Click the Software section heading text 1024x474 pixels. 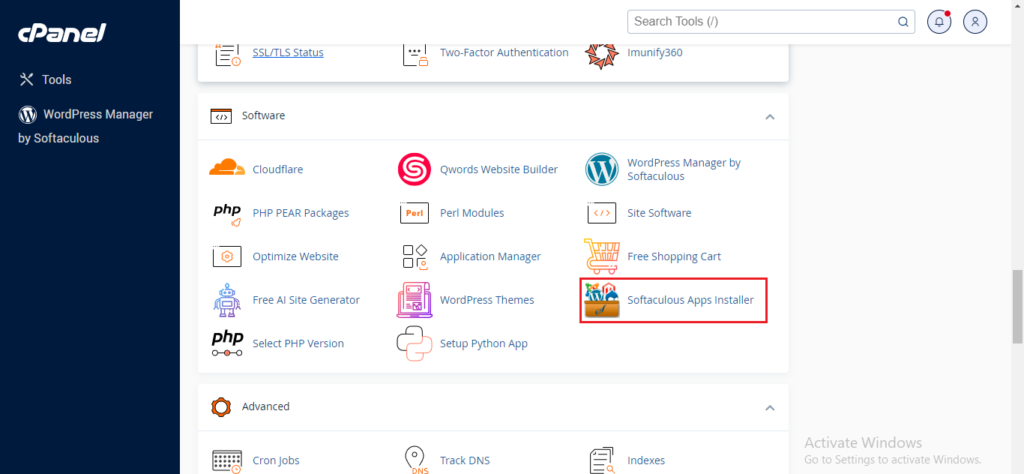263,116
